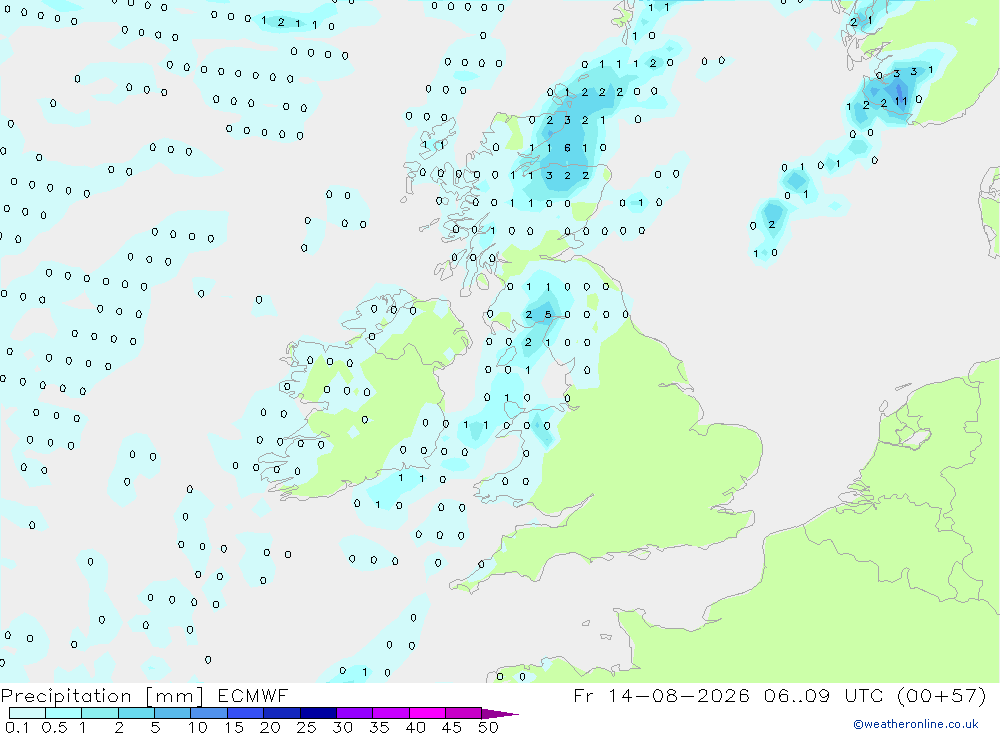Screen dimensions: 1000x733
Task: Click the legend label 0.1
Action: pos(17,727)
